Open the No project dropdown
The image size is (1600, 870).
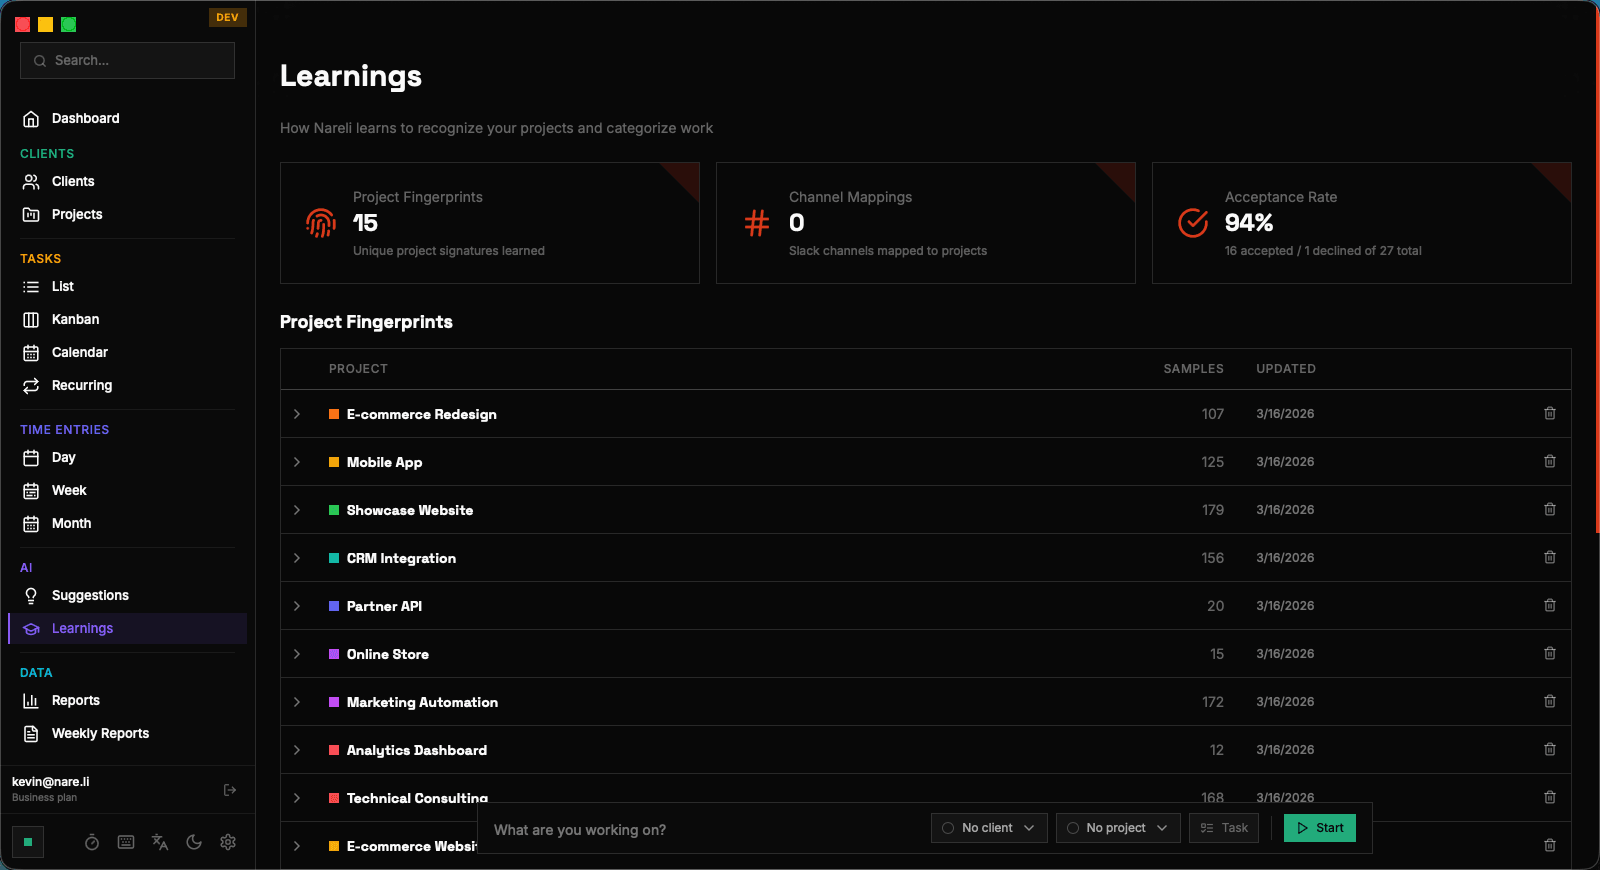(x=1118, y=828)
